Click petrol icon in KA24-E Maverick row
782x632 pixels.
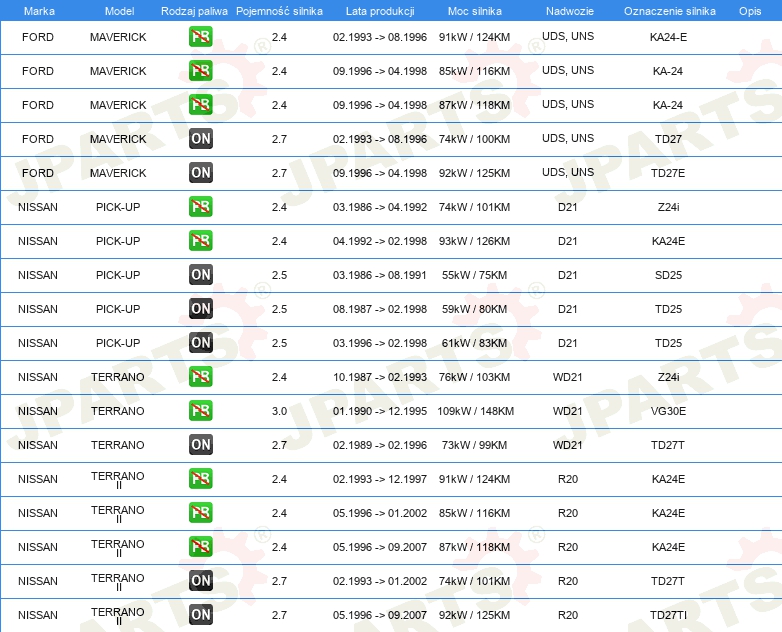pyautogui.click(x=200, y=36)
